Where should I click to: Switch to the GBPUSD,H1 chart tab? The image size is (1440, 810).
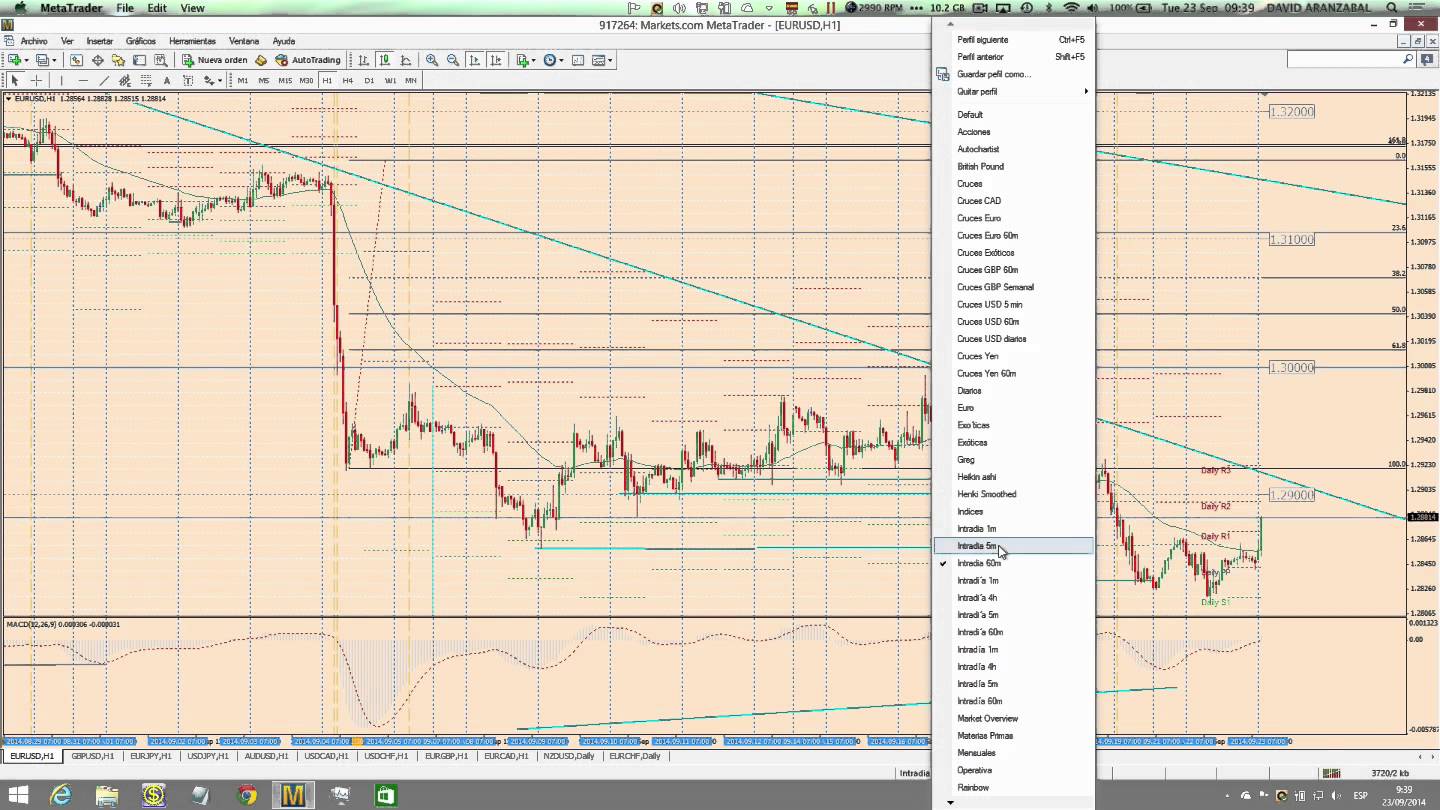[x=92, y=756]
